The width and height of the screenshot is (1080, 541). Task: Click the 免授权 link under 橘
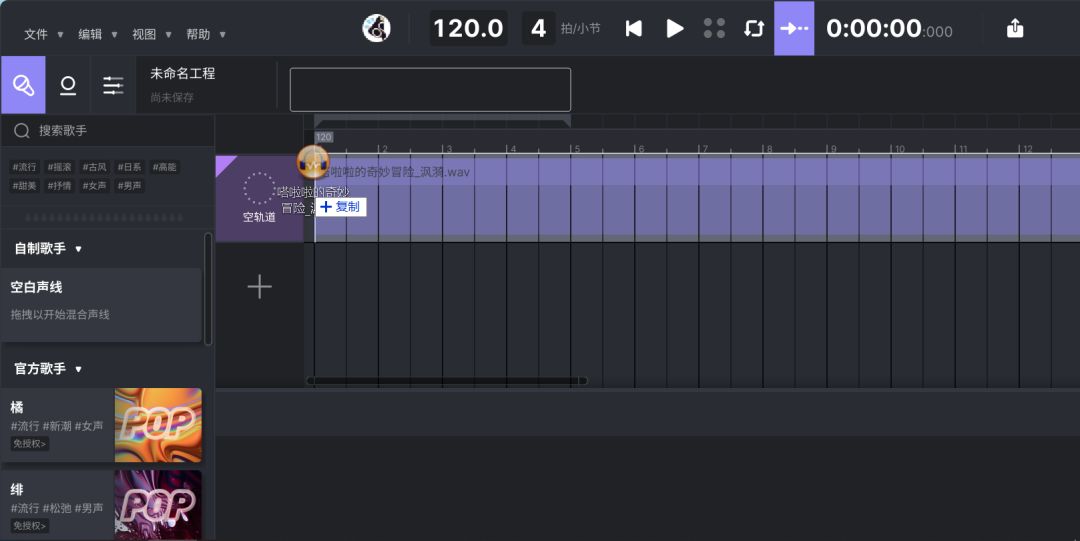(29, 443)
